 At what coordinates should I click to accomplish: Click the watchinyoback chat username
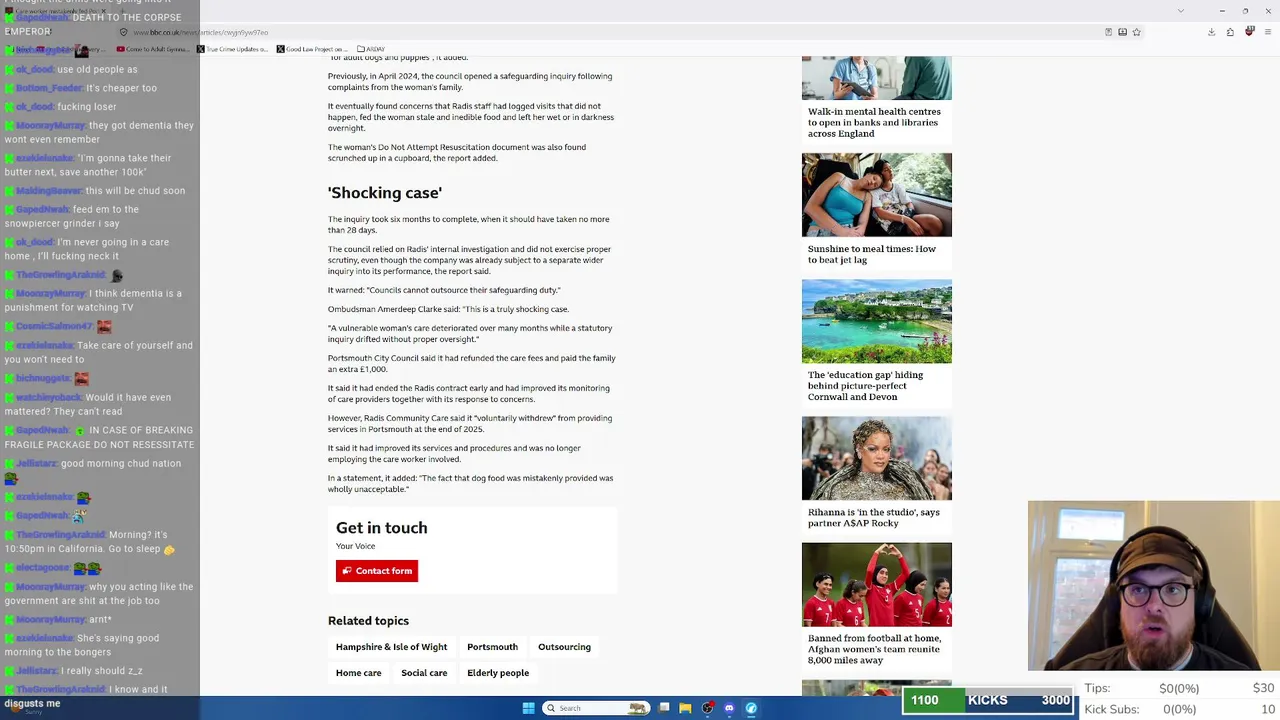(48, 397)
